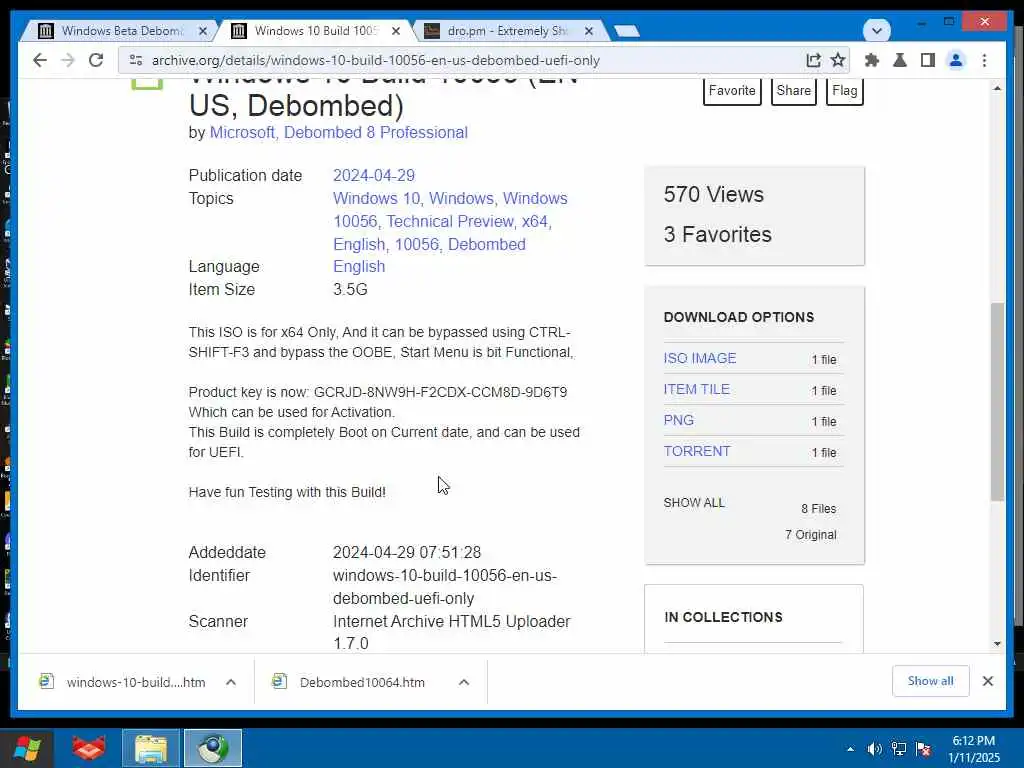This screenshot has width=1024, height=768.
Task: Open site information icon in address bar
Action: (136, 60)
